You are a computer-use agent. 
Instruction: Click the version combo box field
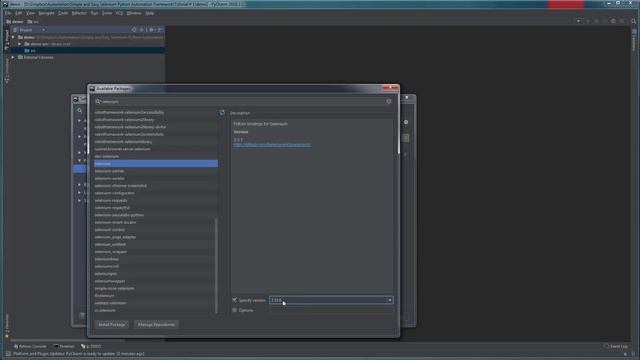pos(331,300)
